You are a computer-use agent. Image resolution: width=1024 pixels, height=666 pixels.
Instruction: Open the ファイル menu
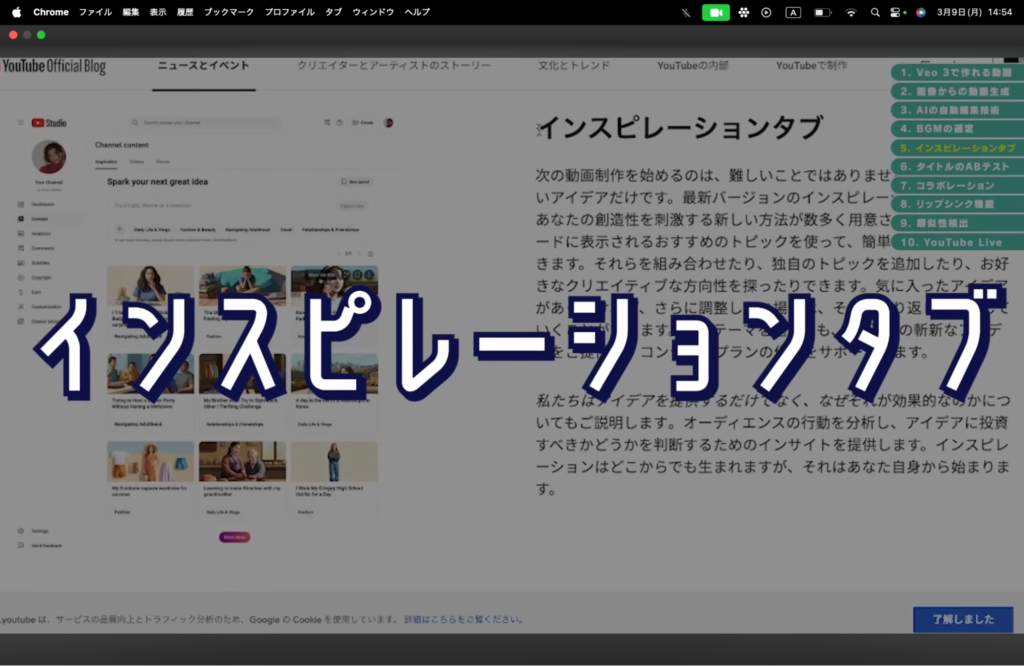click(95, 12)
